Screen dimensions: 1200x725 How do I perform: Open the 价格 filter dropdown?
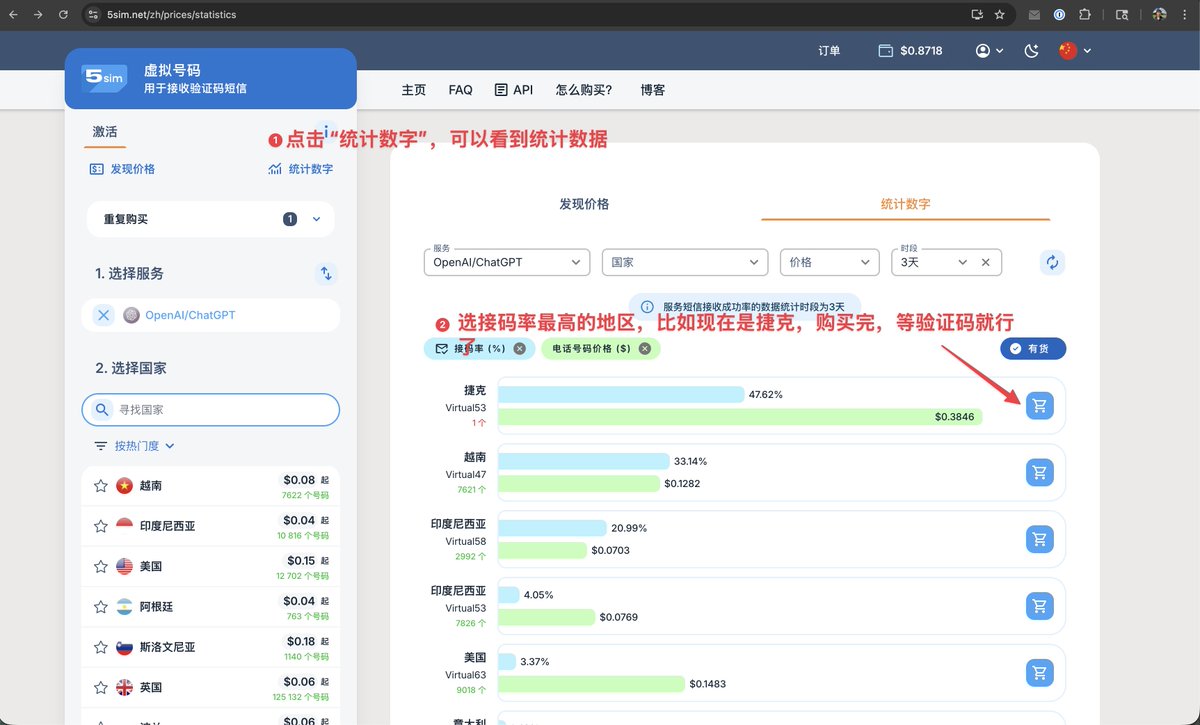point(829,262)
